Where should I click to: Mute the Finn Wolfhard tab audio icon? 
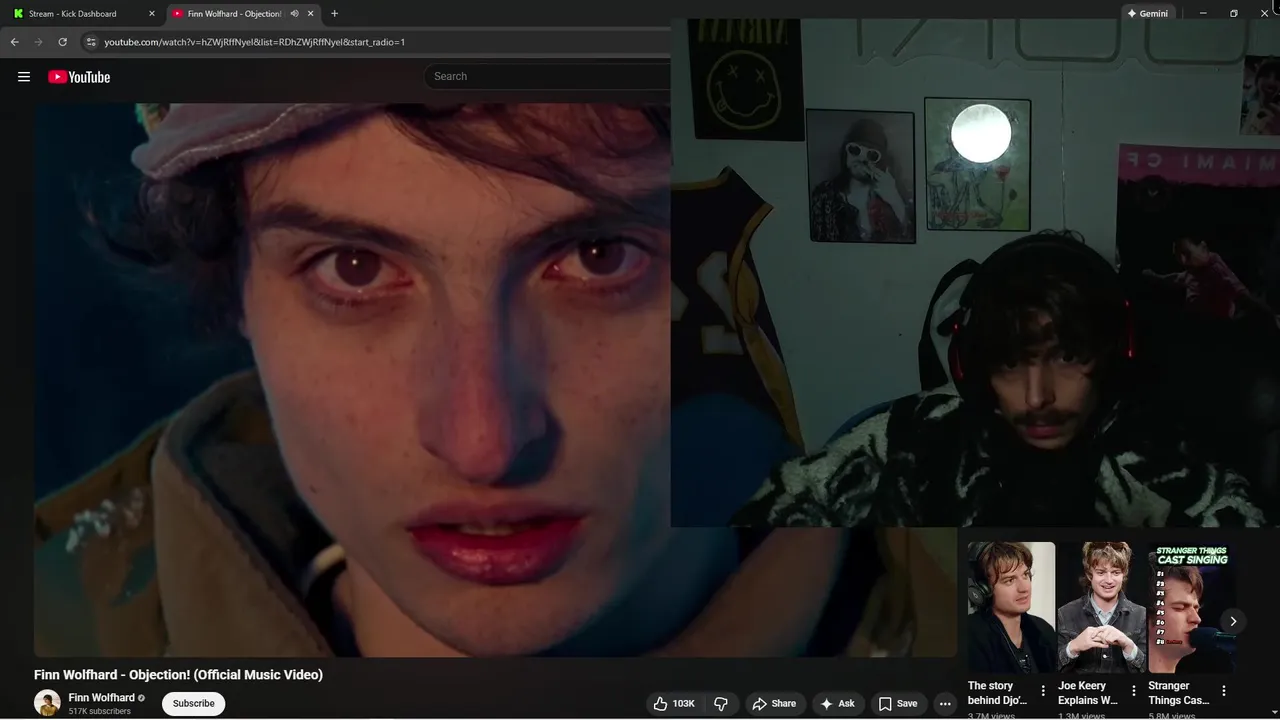coord(294,14)
